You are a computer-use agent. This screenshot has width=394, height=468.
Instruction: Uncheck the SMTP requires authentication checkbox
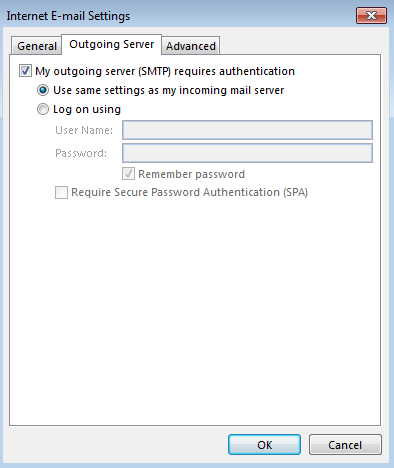(x=25, y=71)
